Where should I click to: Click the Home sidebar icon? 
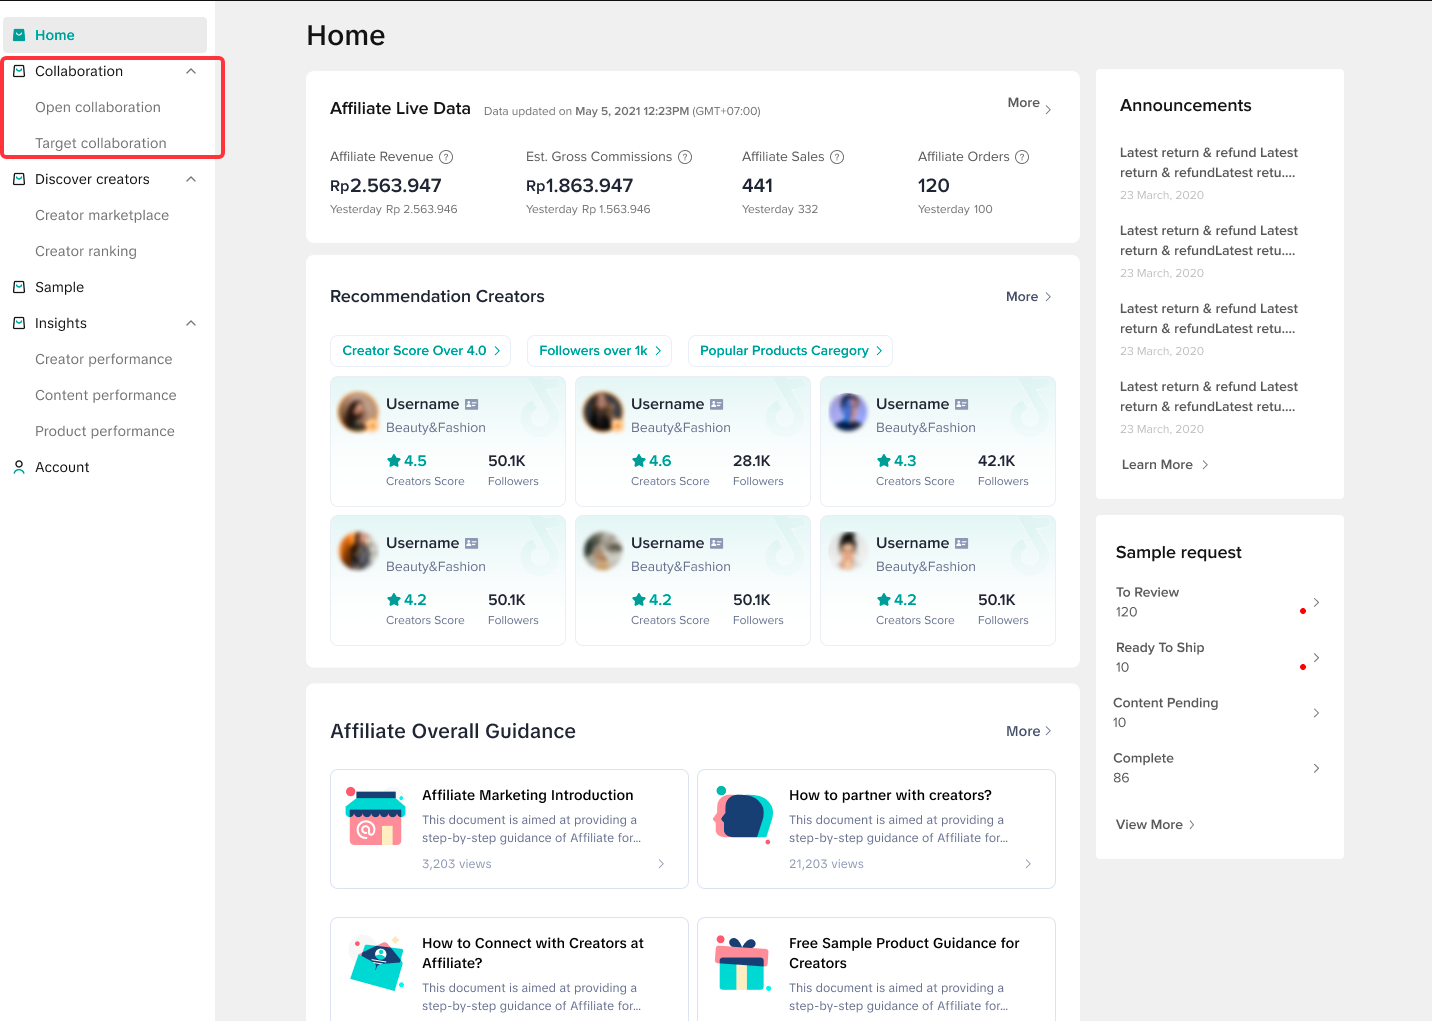tap(19, 35)
